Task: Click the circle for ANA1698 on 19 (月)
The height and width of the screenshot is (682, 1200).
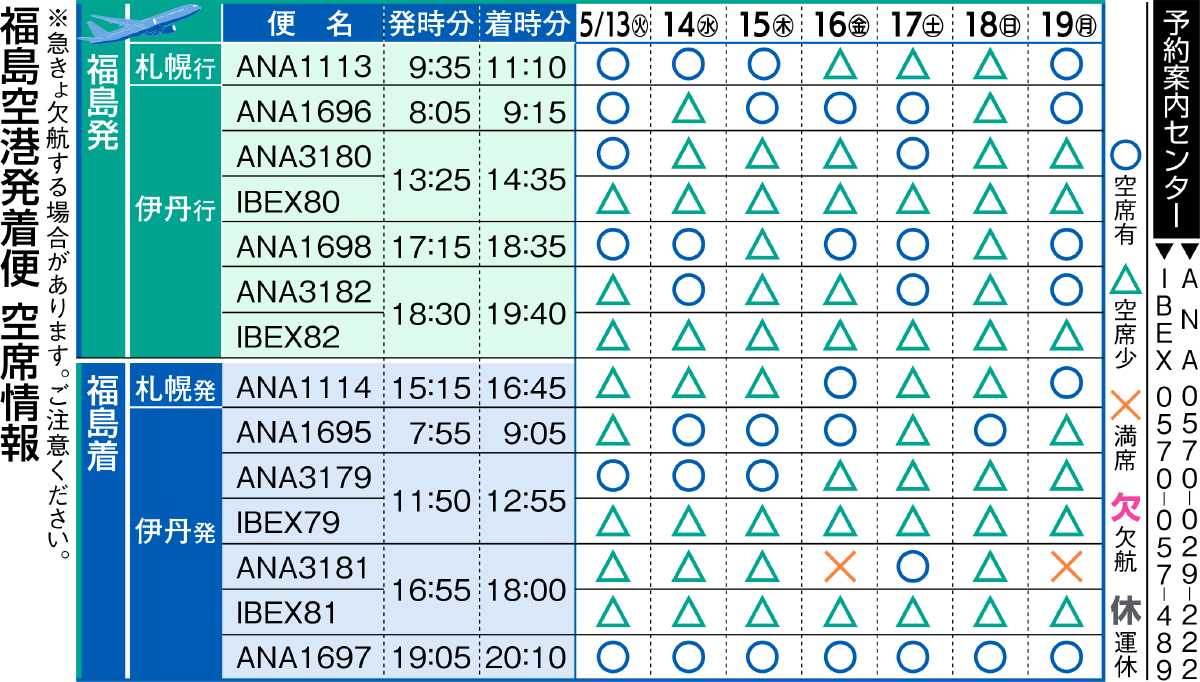Action: 1067,244
